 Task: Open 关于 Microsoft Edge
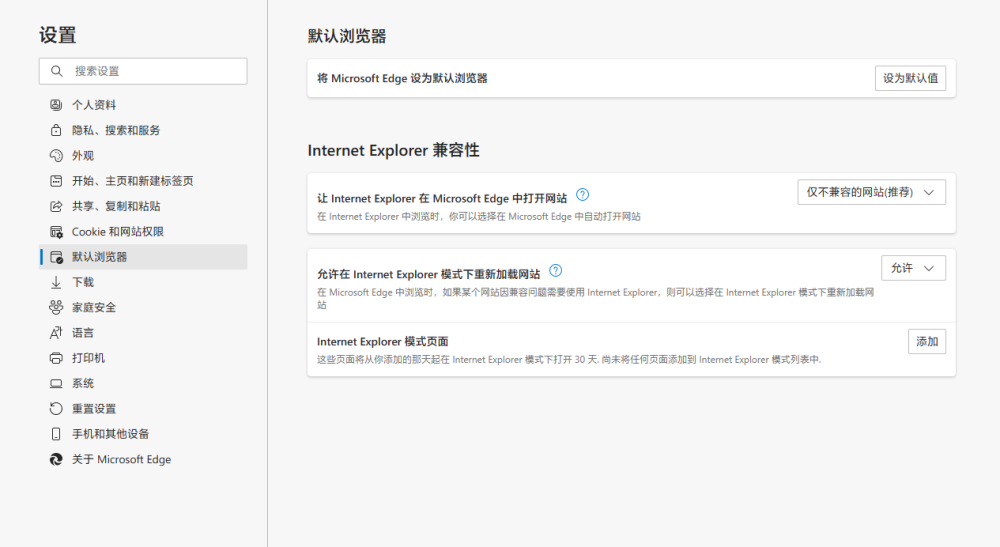[x=143, y=459]
